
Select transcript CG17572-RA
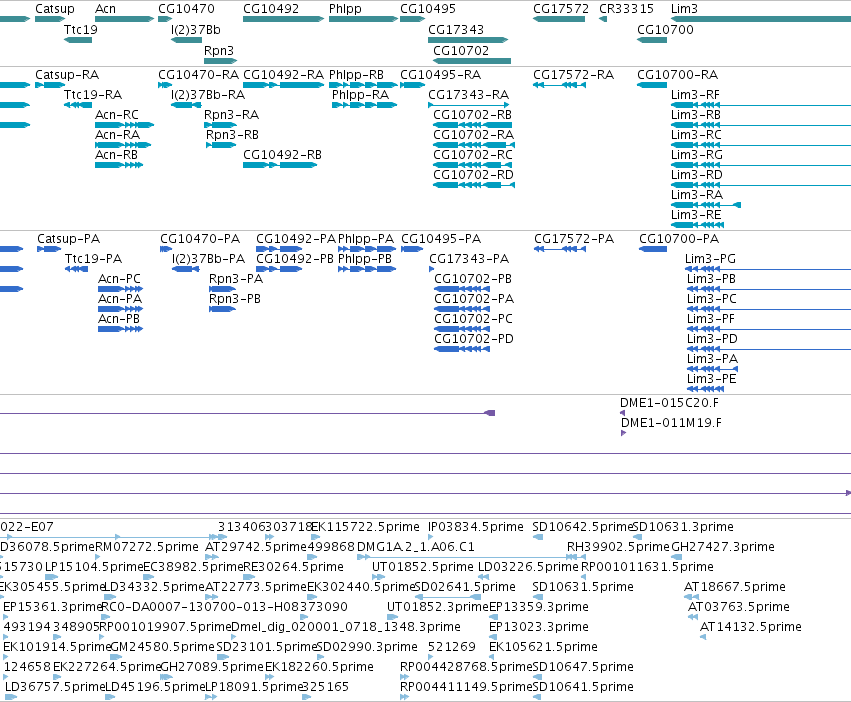559,85
